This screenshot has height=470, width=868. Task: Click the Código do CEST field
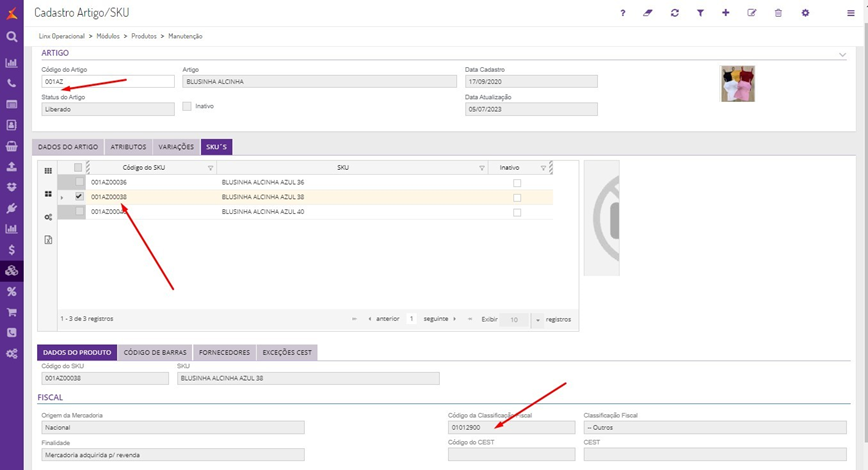tap(512, 454)
